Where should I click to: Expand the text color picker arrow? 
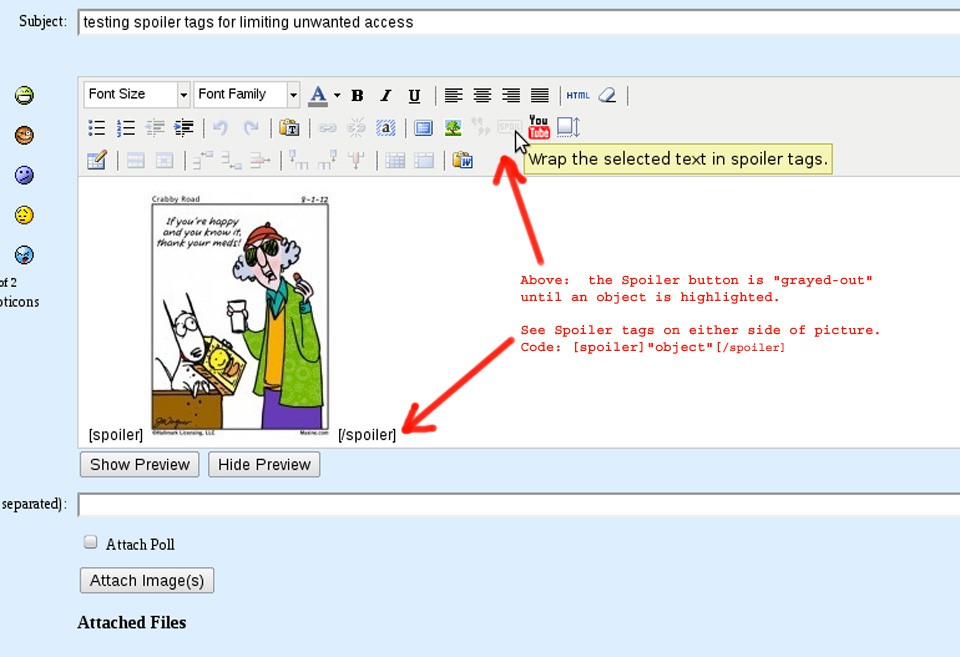[x=337, y=95]
